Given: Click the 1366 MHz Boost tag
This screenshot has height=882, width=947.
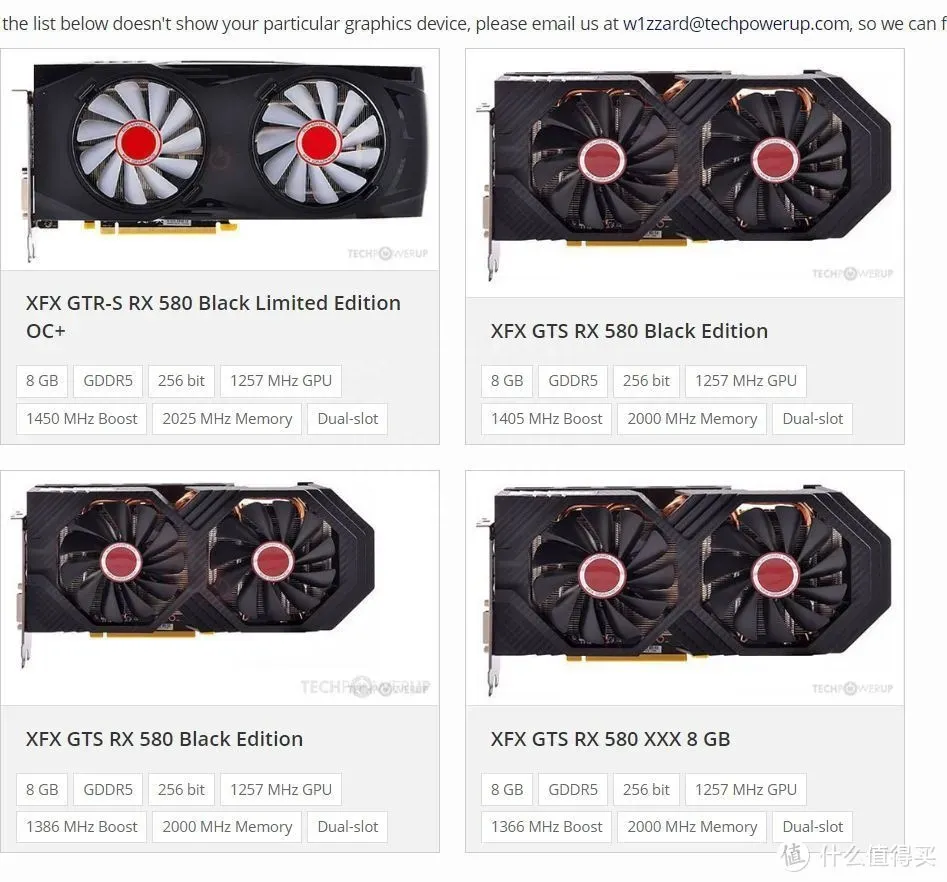Looking at the screenshot, I should tap(547, 826).
